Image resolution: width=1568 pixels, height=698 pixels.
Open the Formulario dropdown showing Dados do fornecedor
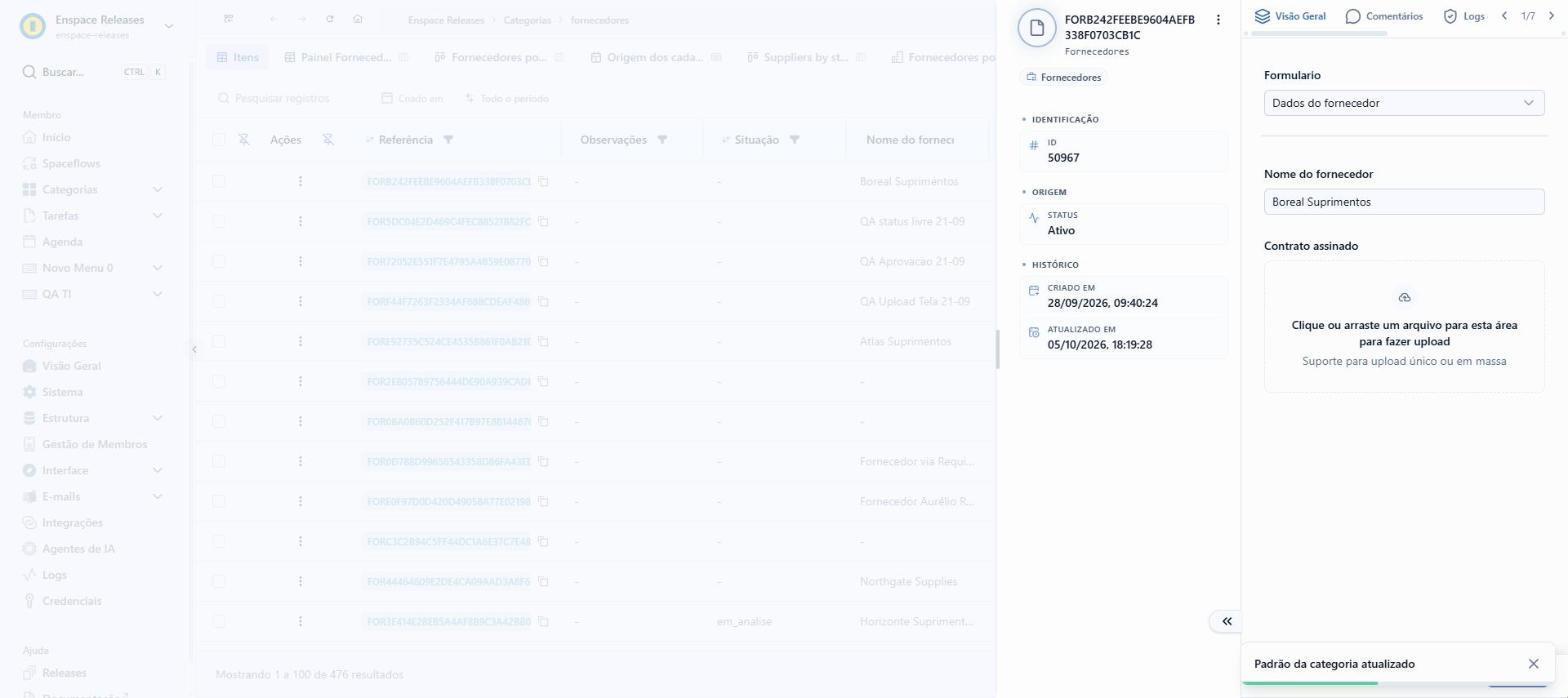pos(1404,103)
